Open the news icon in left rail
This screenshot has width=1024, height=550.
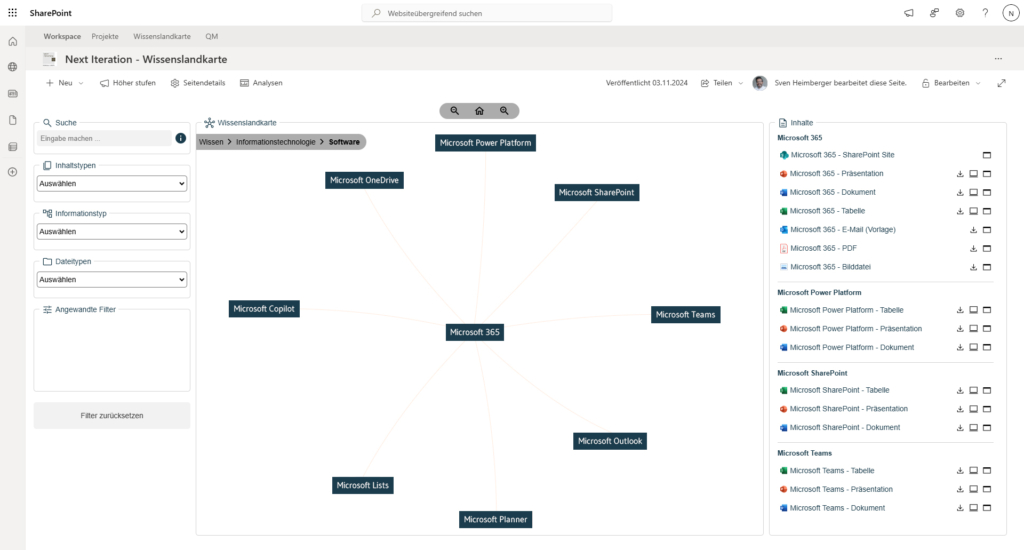pos(12,93)
